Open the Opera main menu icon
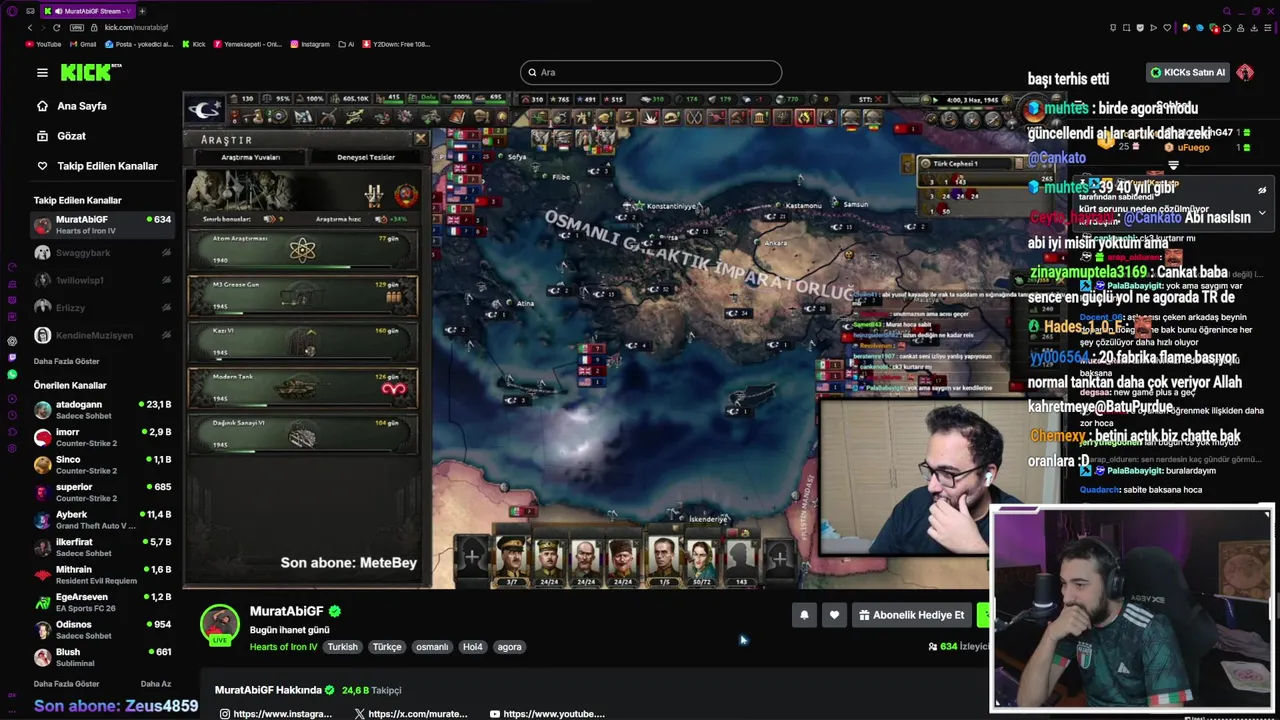Screen dimensions: 1280x720 coord(12,11)
